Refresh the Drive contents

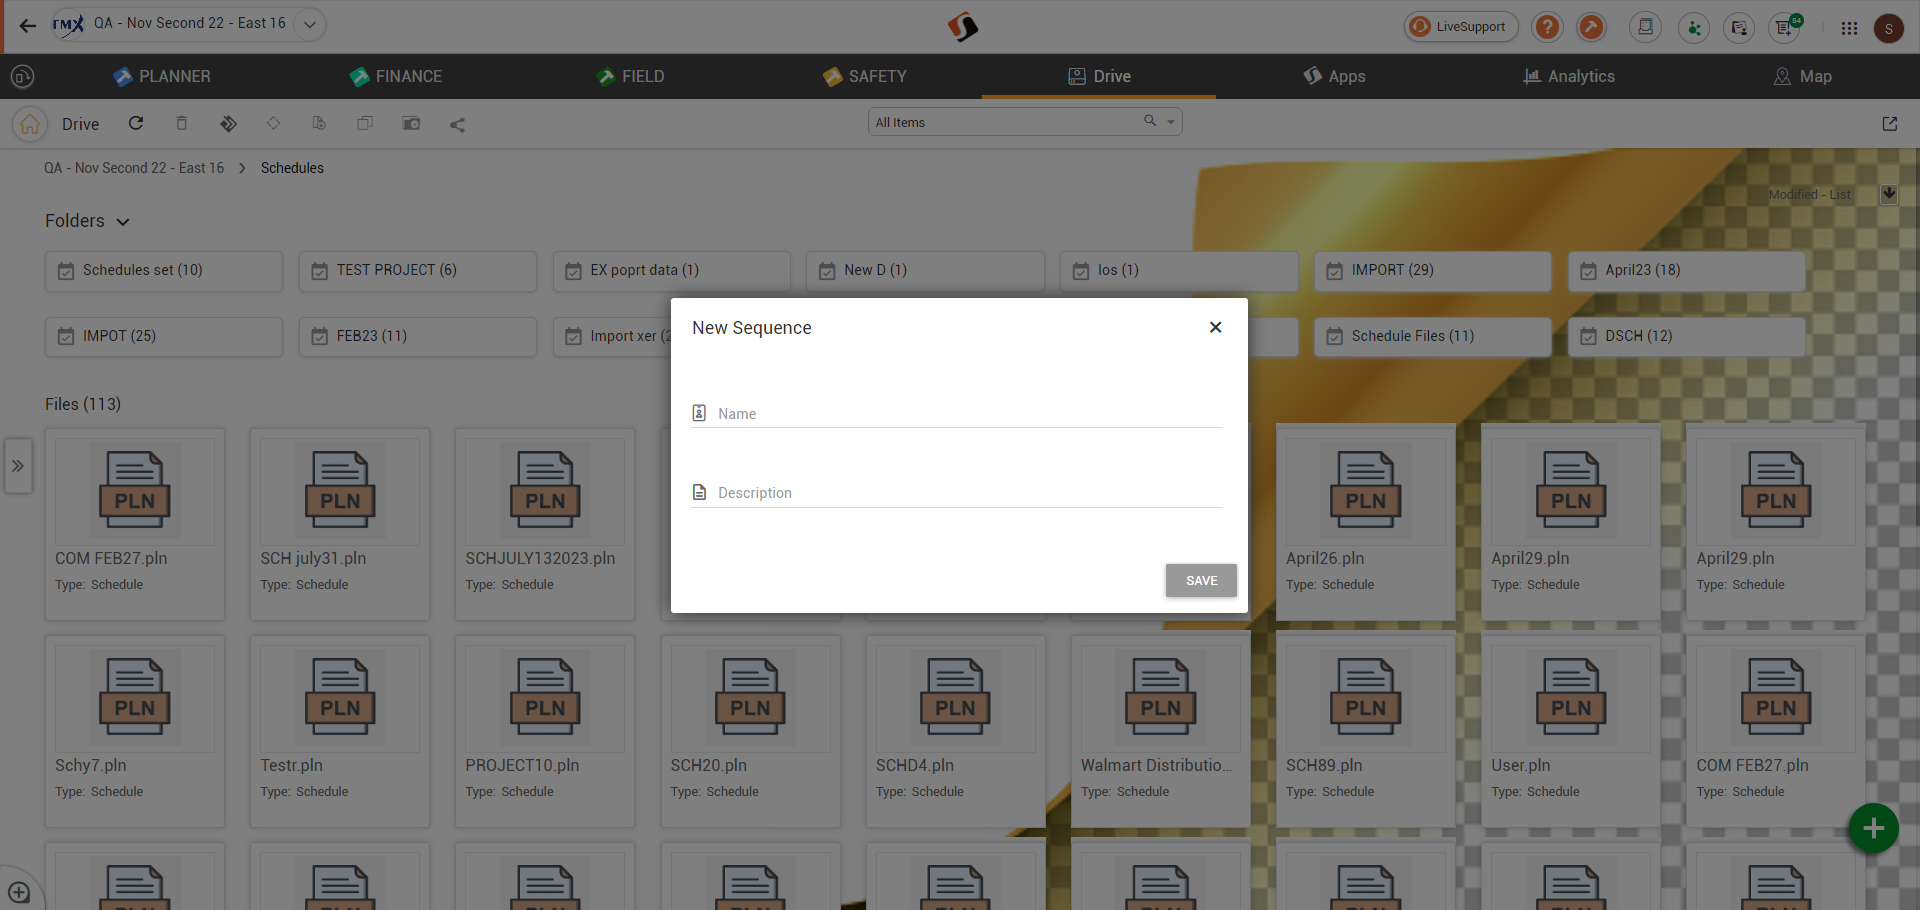coord(136,123)
